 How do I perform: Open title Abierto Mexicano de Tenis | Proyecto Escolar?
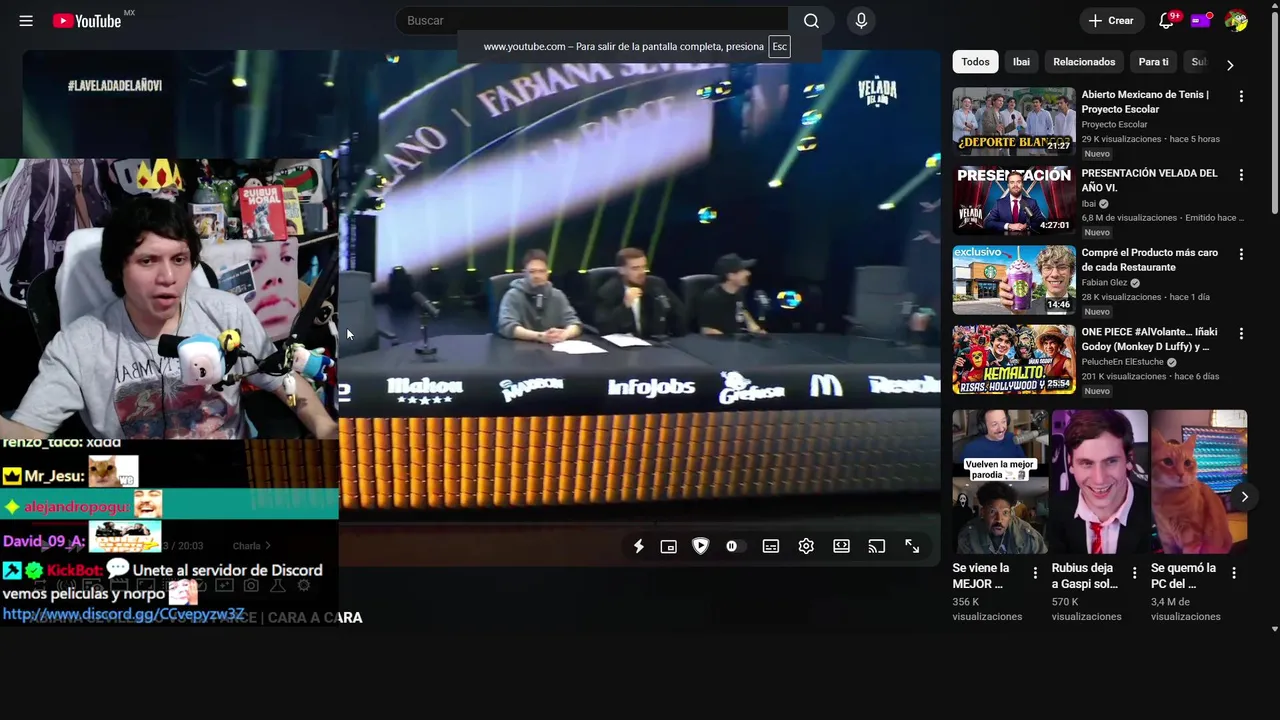[x=1145, y=102]
